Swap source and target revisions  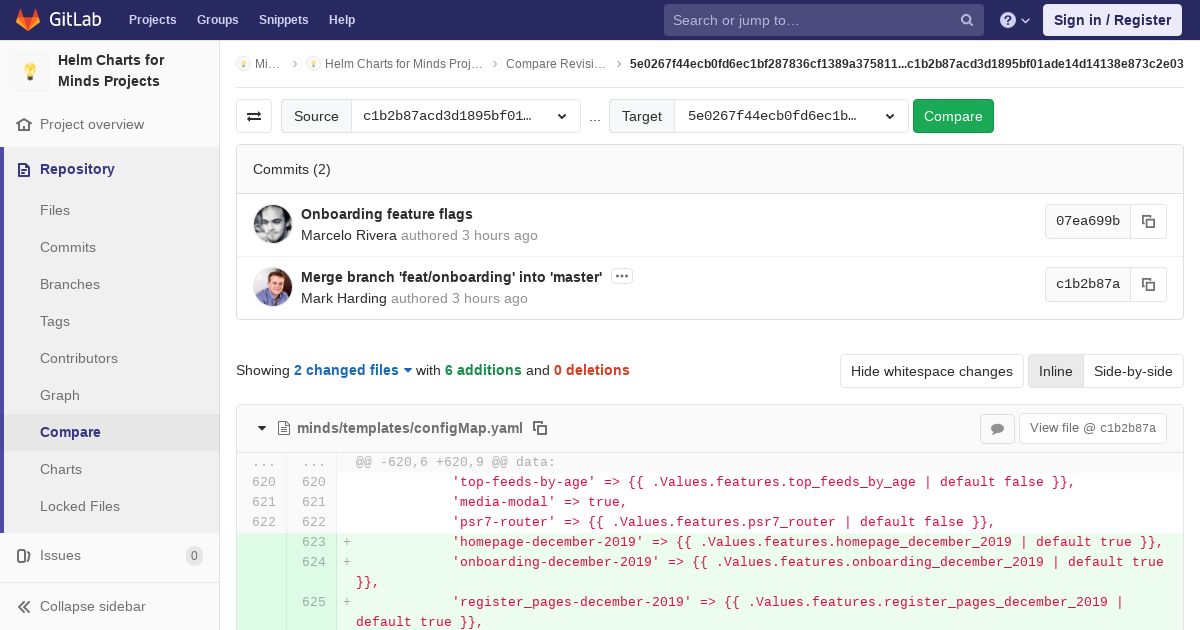(x=254, y=116)
